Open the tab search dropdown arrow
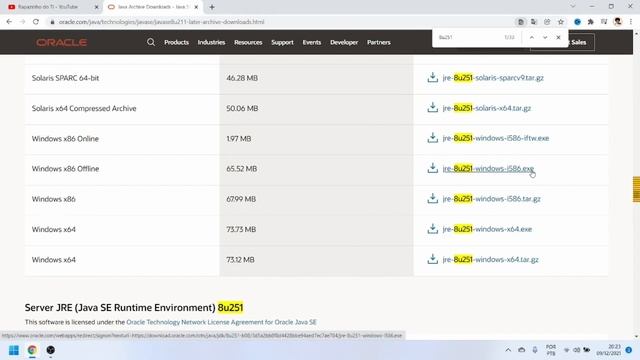This screenshot has width=640, height=360. (x=573, y=7)
